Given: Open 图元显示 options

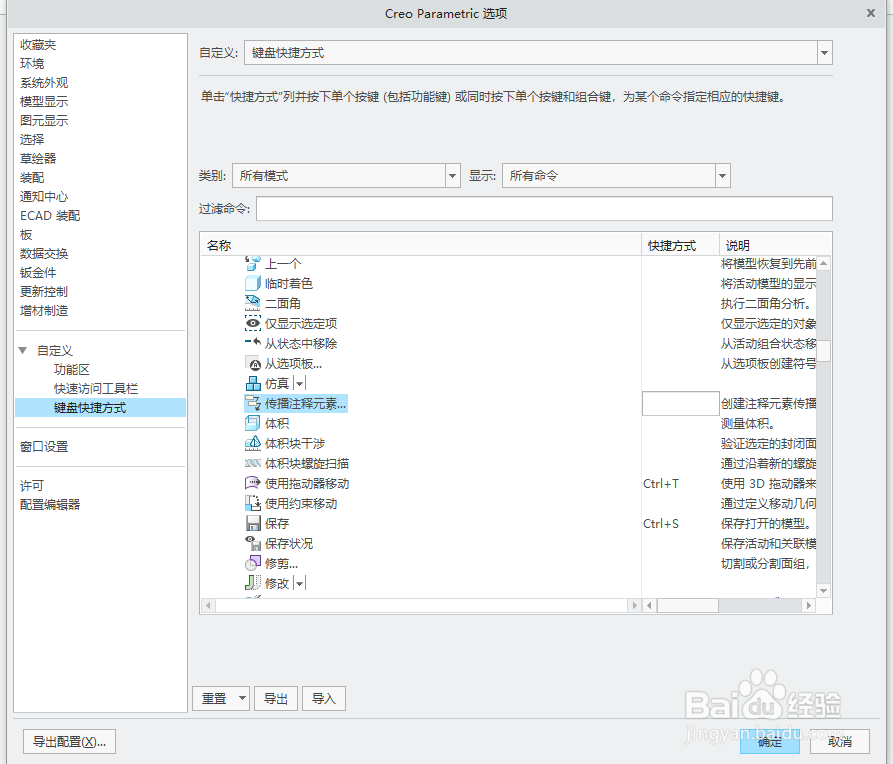Looking at the screenshot, I should point(44,120).
